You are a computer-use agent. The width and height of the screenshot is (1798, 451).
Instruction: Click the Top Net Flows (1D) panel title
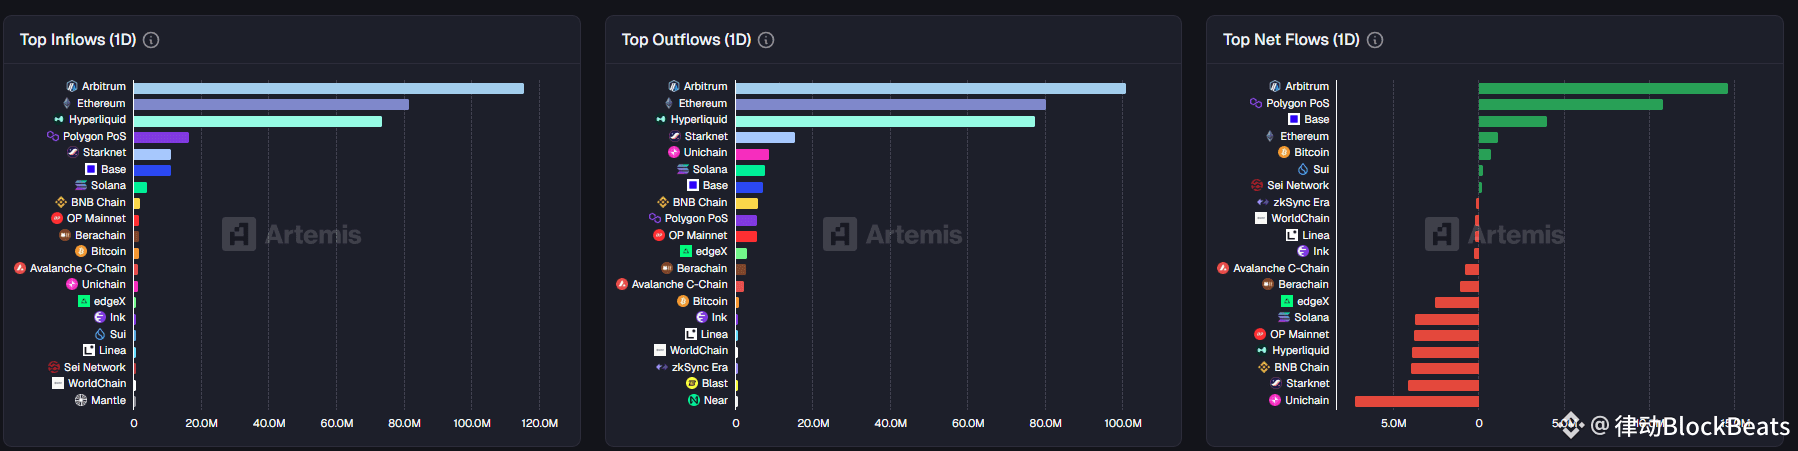click(1291, 40)
